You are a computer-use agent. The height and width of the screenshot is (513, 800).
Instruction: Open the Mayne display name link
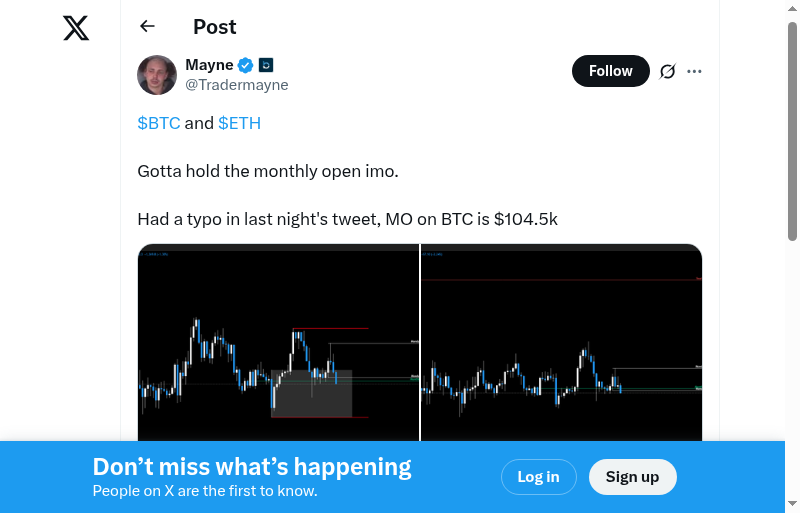click(x=209, y=66)
